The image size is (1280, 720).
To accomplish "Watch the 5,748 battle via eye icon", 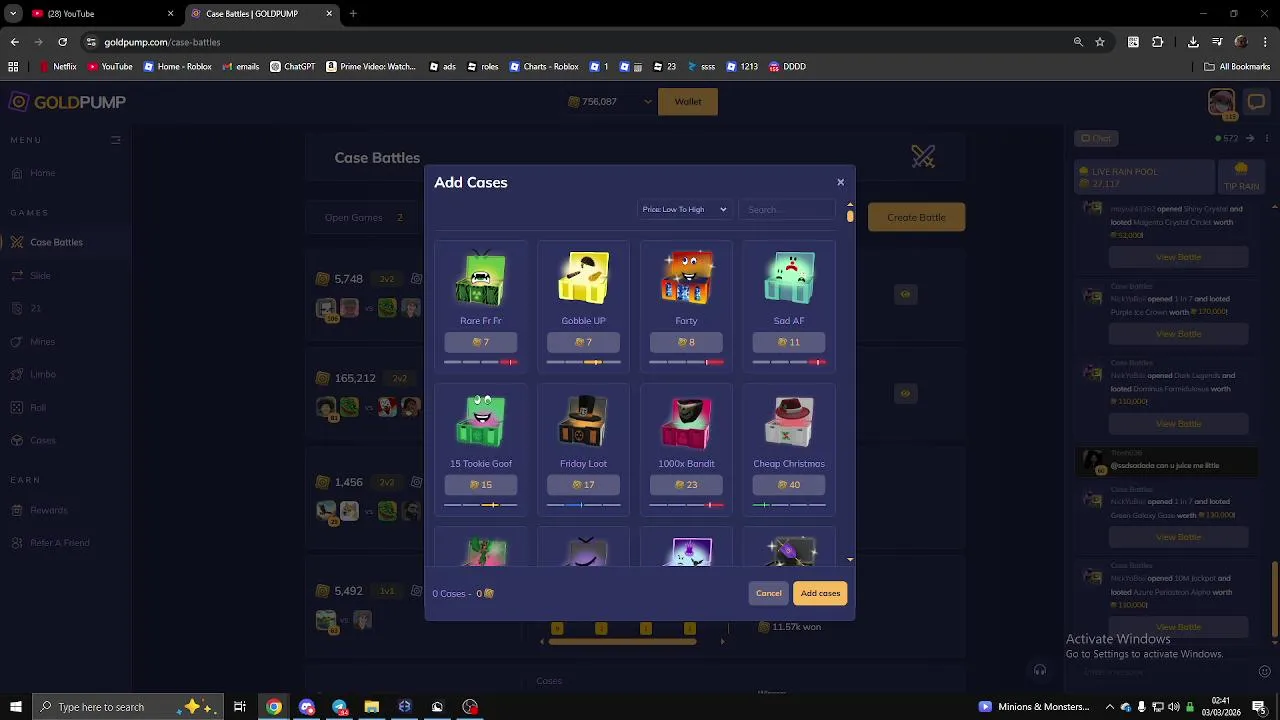I will (x=905, y=294).
